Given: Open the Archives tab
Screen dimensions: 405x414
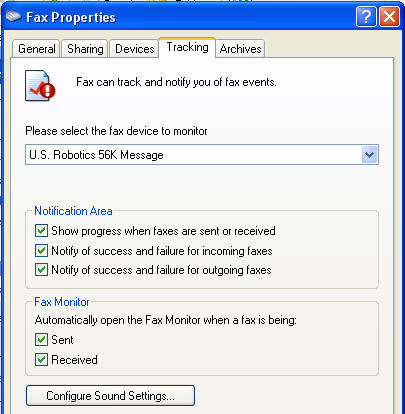Looking at the screenshot, I should click(240, 49).
